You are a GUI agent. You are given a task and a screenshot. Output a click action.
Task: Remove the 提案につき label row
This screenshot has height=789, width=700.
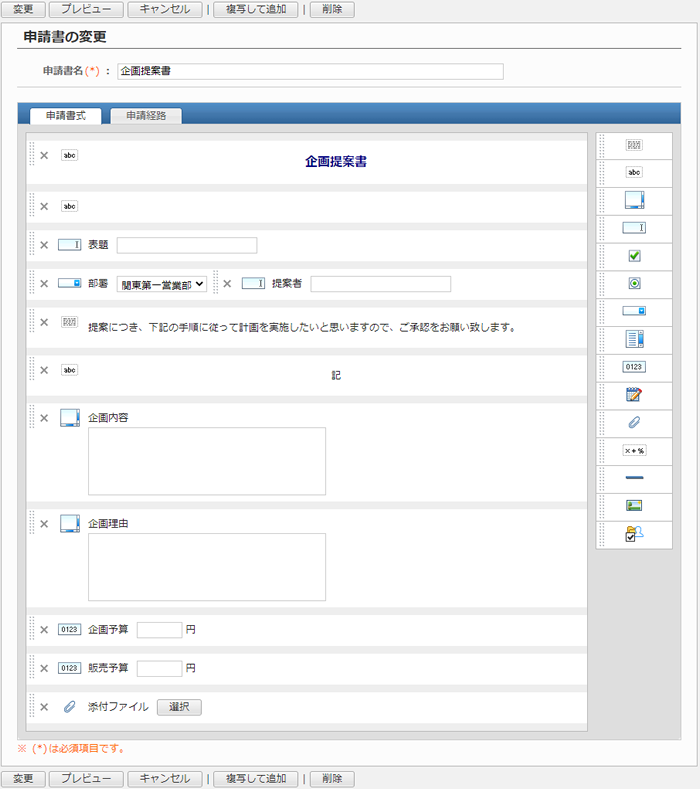44,323
